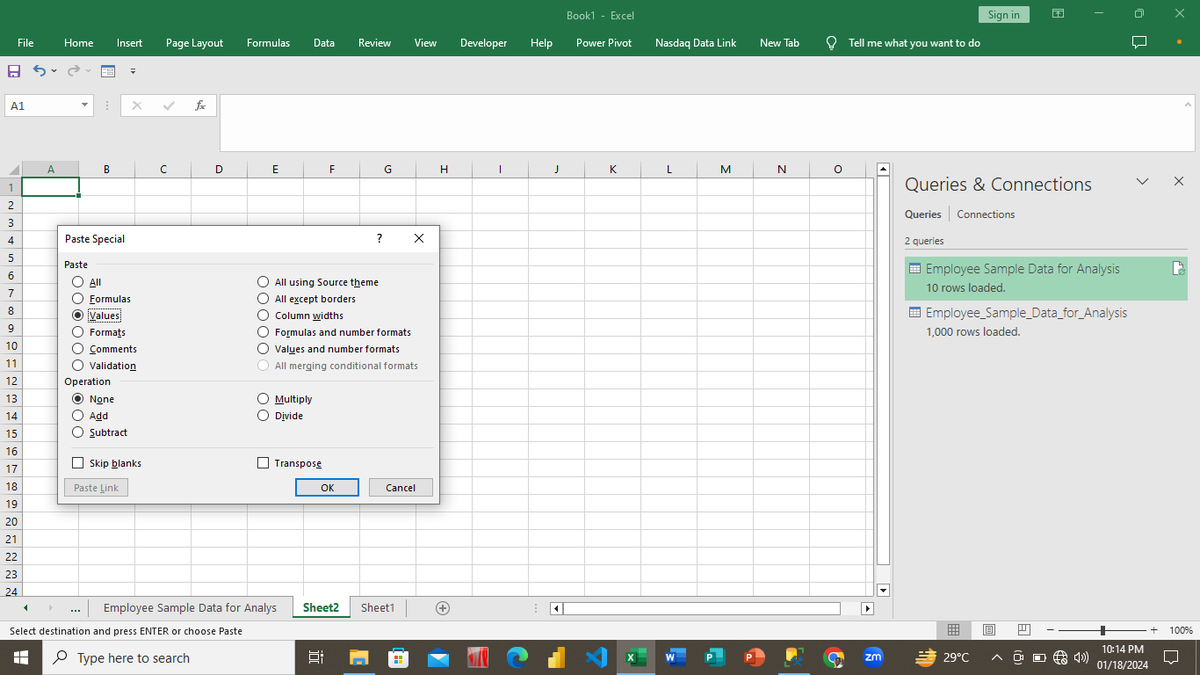Open Queries & Connections pane options chevron
This screenshot has height=675, width=1200.
coord(1143,182)
